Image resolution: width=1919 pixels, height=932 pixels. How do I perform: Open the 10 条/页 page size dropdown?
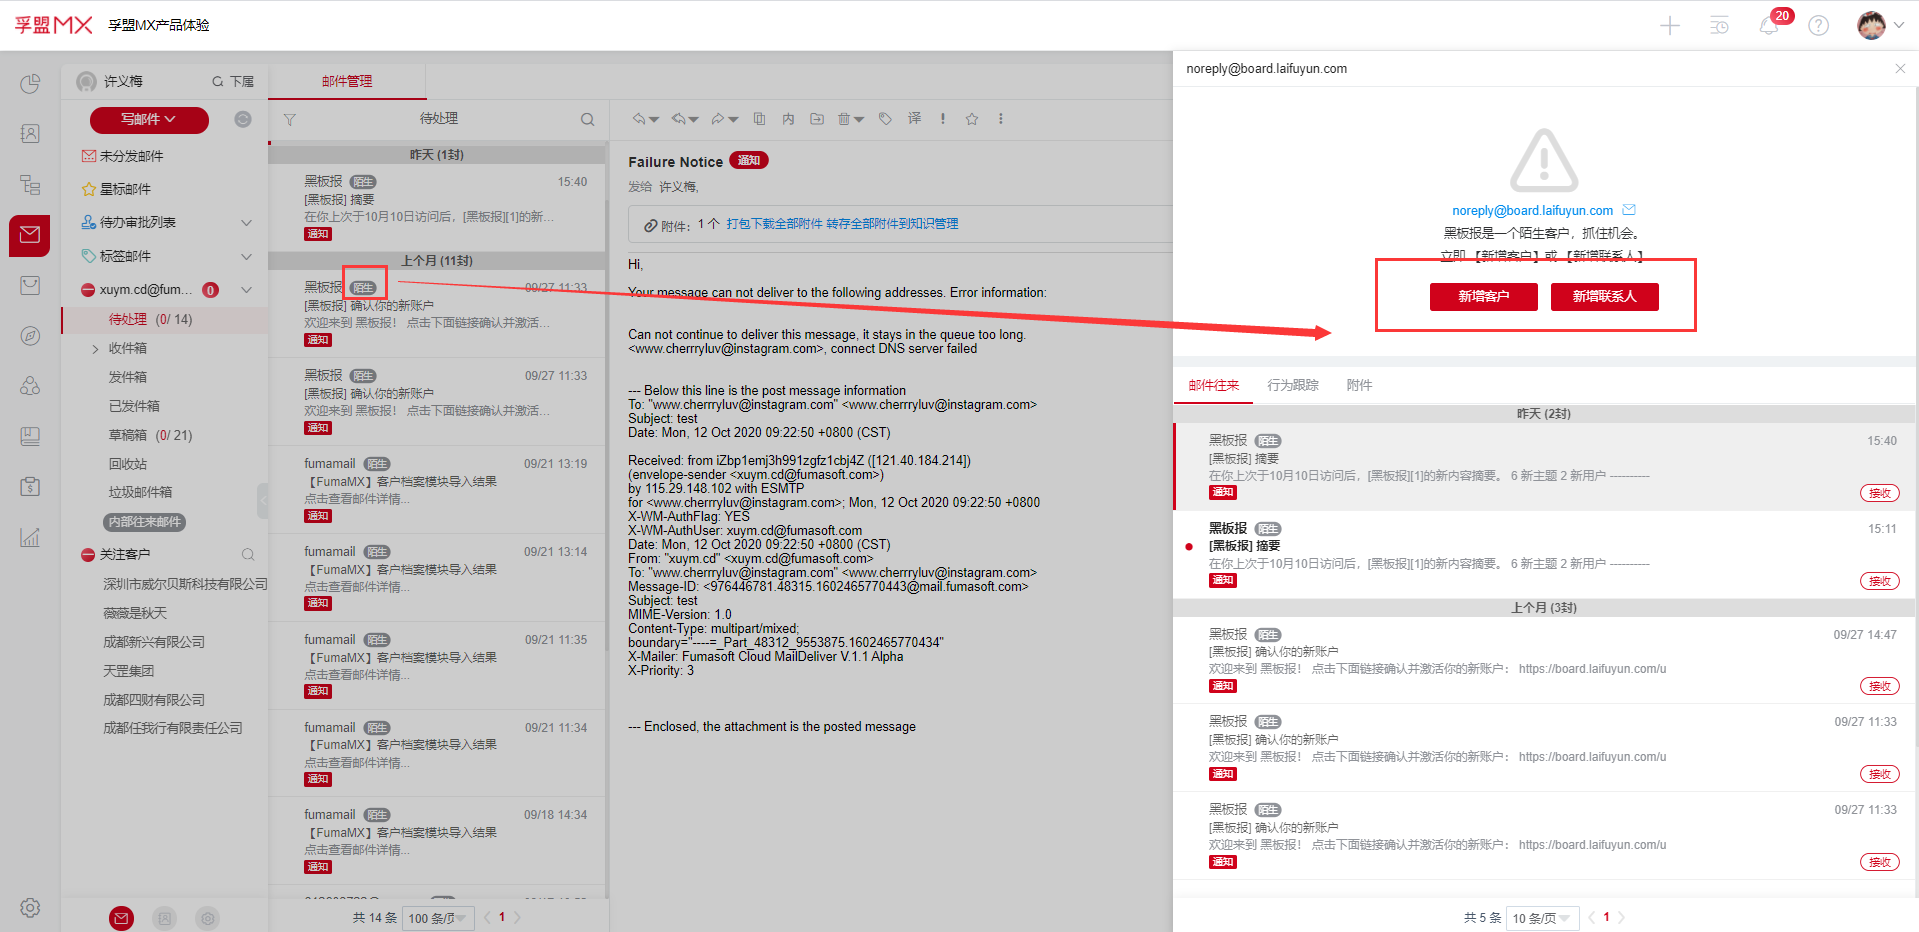1540,918
